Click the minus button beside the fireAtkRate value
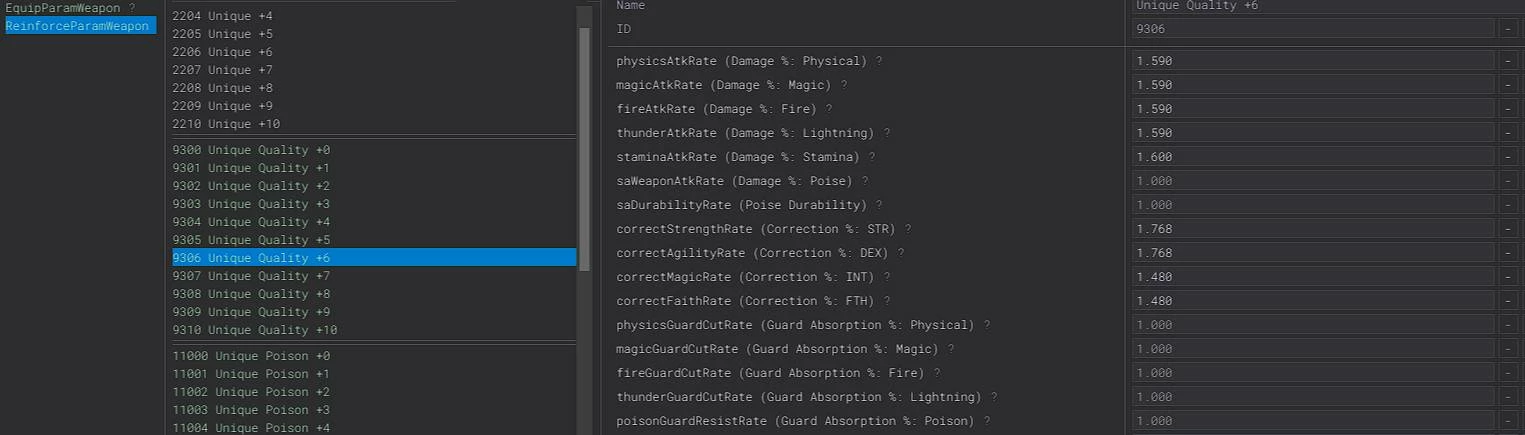 [x=1508, y=109]
